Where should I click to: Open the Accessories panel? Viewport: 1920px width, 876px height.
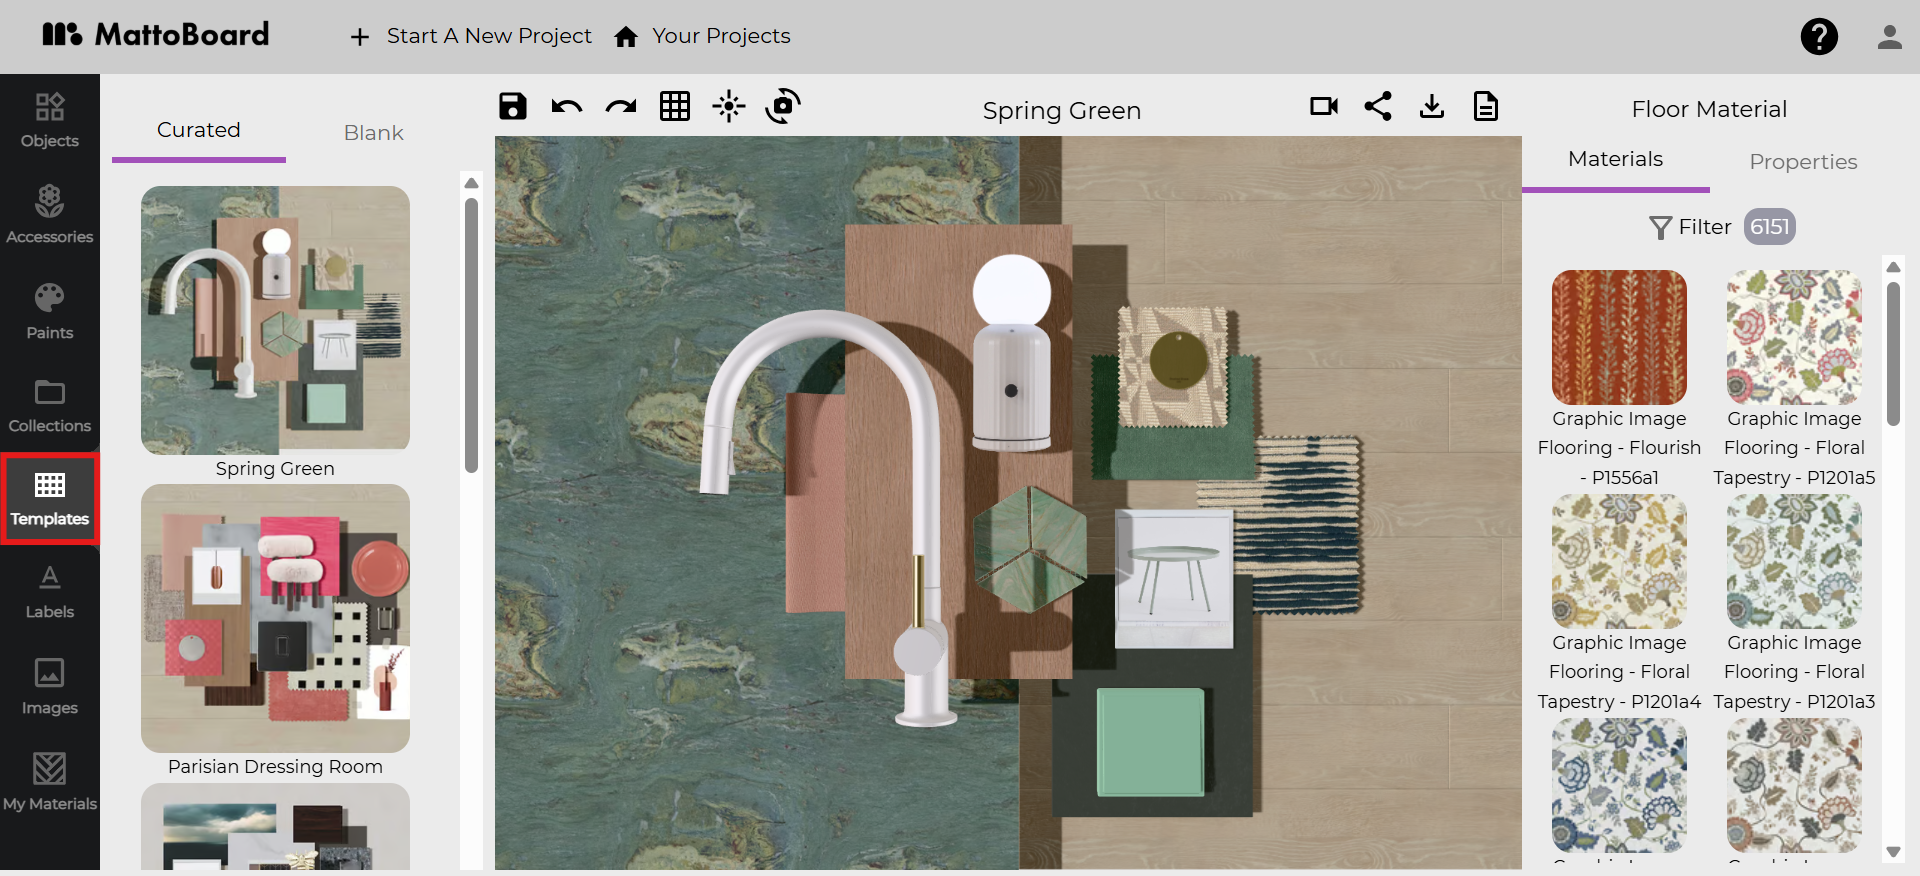click(50, 215)
